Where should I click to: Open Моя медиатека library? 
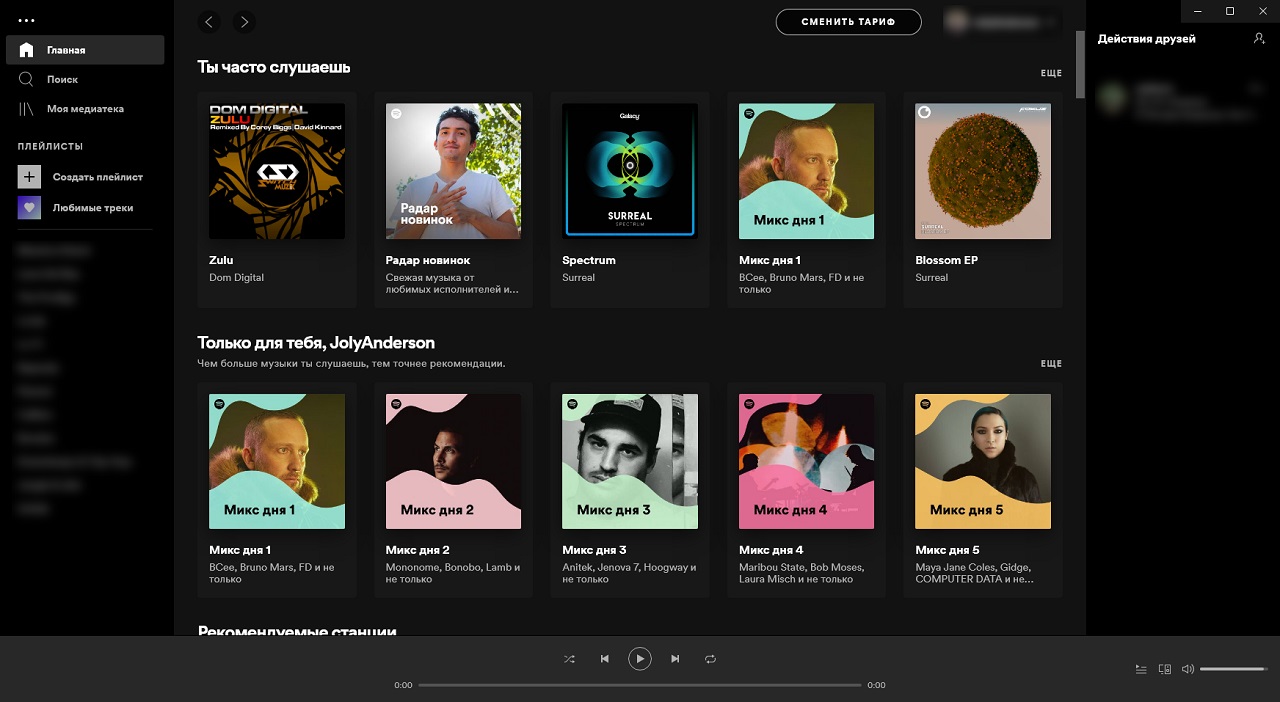pyautogui.click(x=84, y=109)
